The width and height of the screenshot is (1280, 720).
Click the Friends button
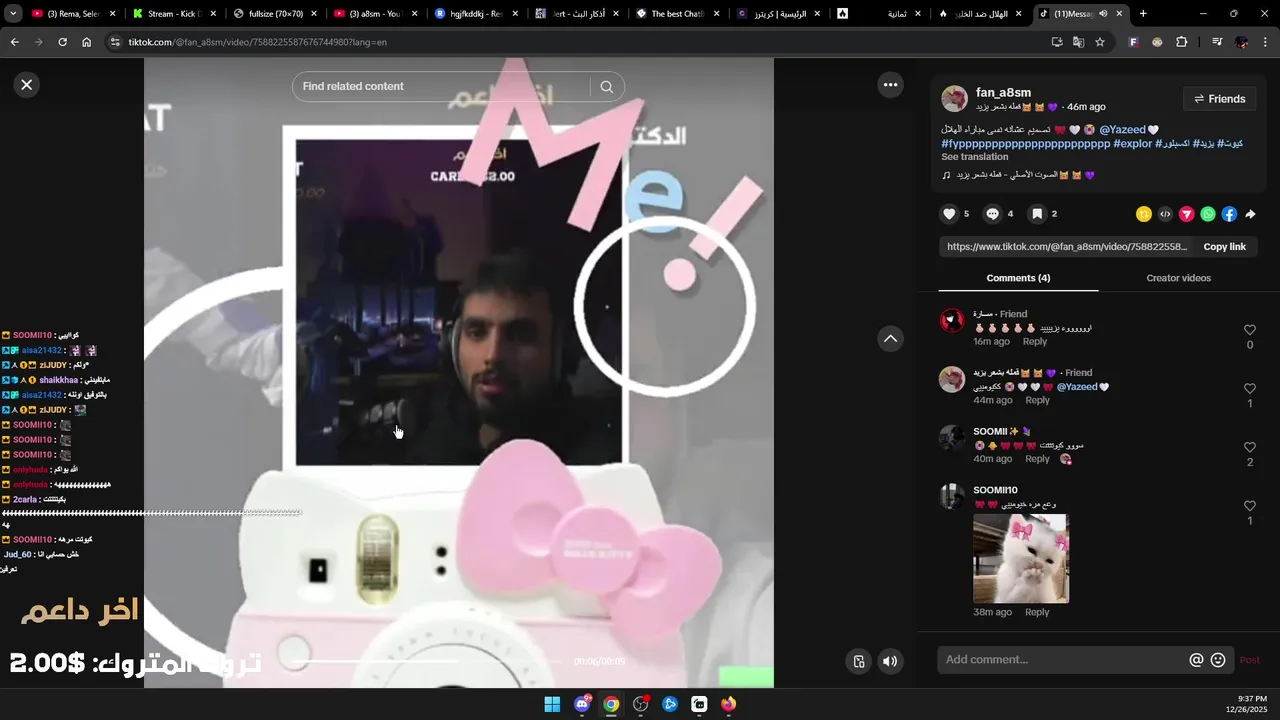(x=1219, y=99)
